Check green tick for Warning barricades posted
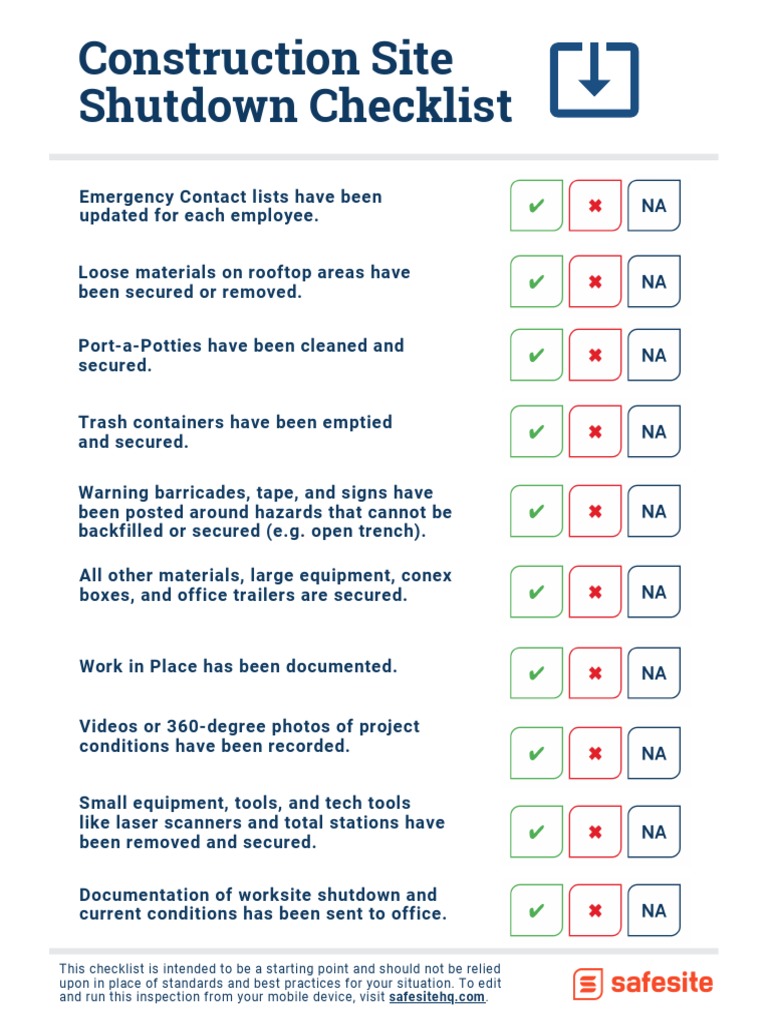This screenshot has height=1024, width=768. (536, 511)
